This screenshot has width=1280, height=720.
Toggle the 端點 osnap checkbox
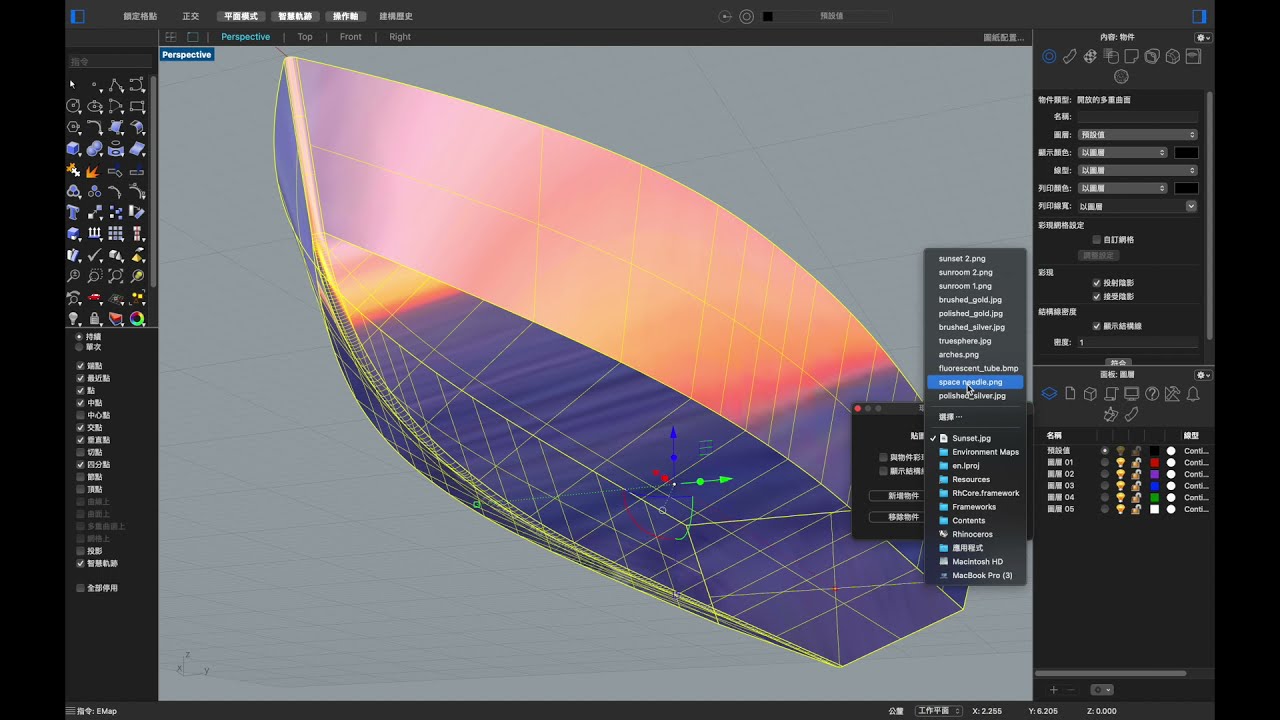[x=80, y=366]
